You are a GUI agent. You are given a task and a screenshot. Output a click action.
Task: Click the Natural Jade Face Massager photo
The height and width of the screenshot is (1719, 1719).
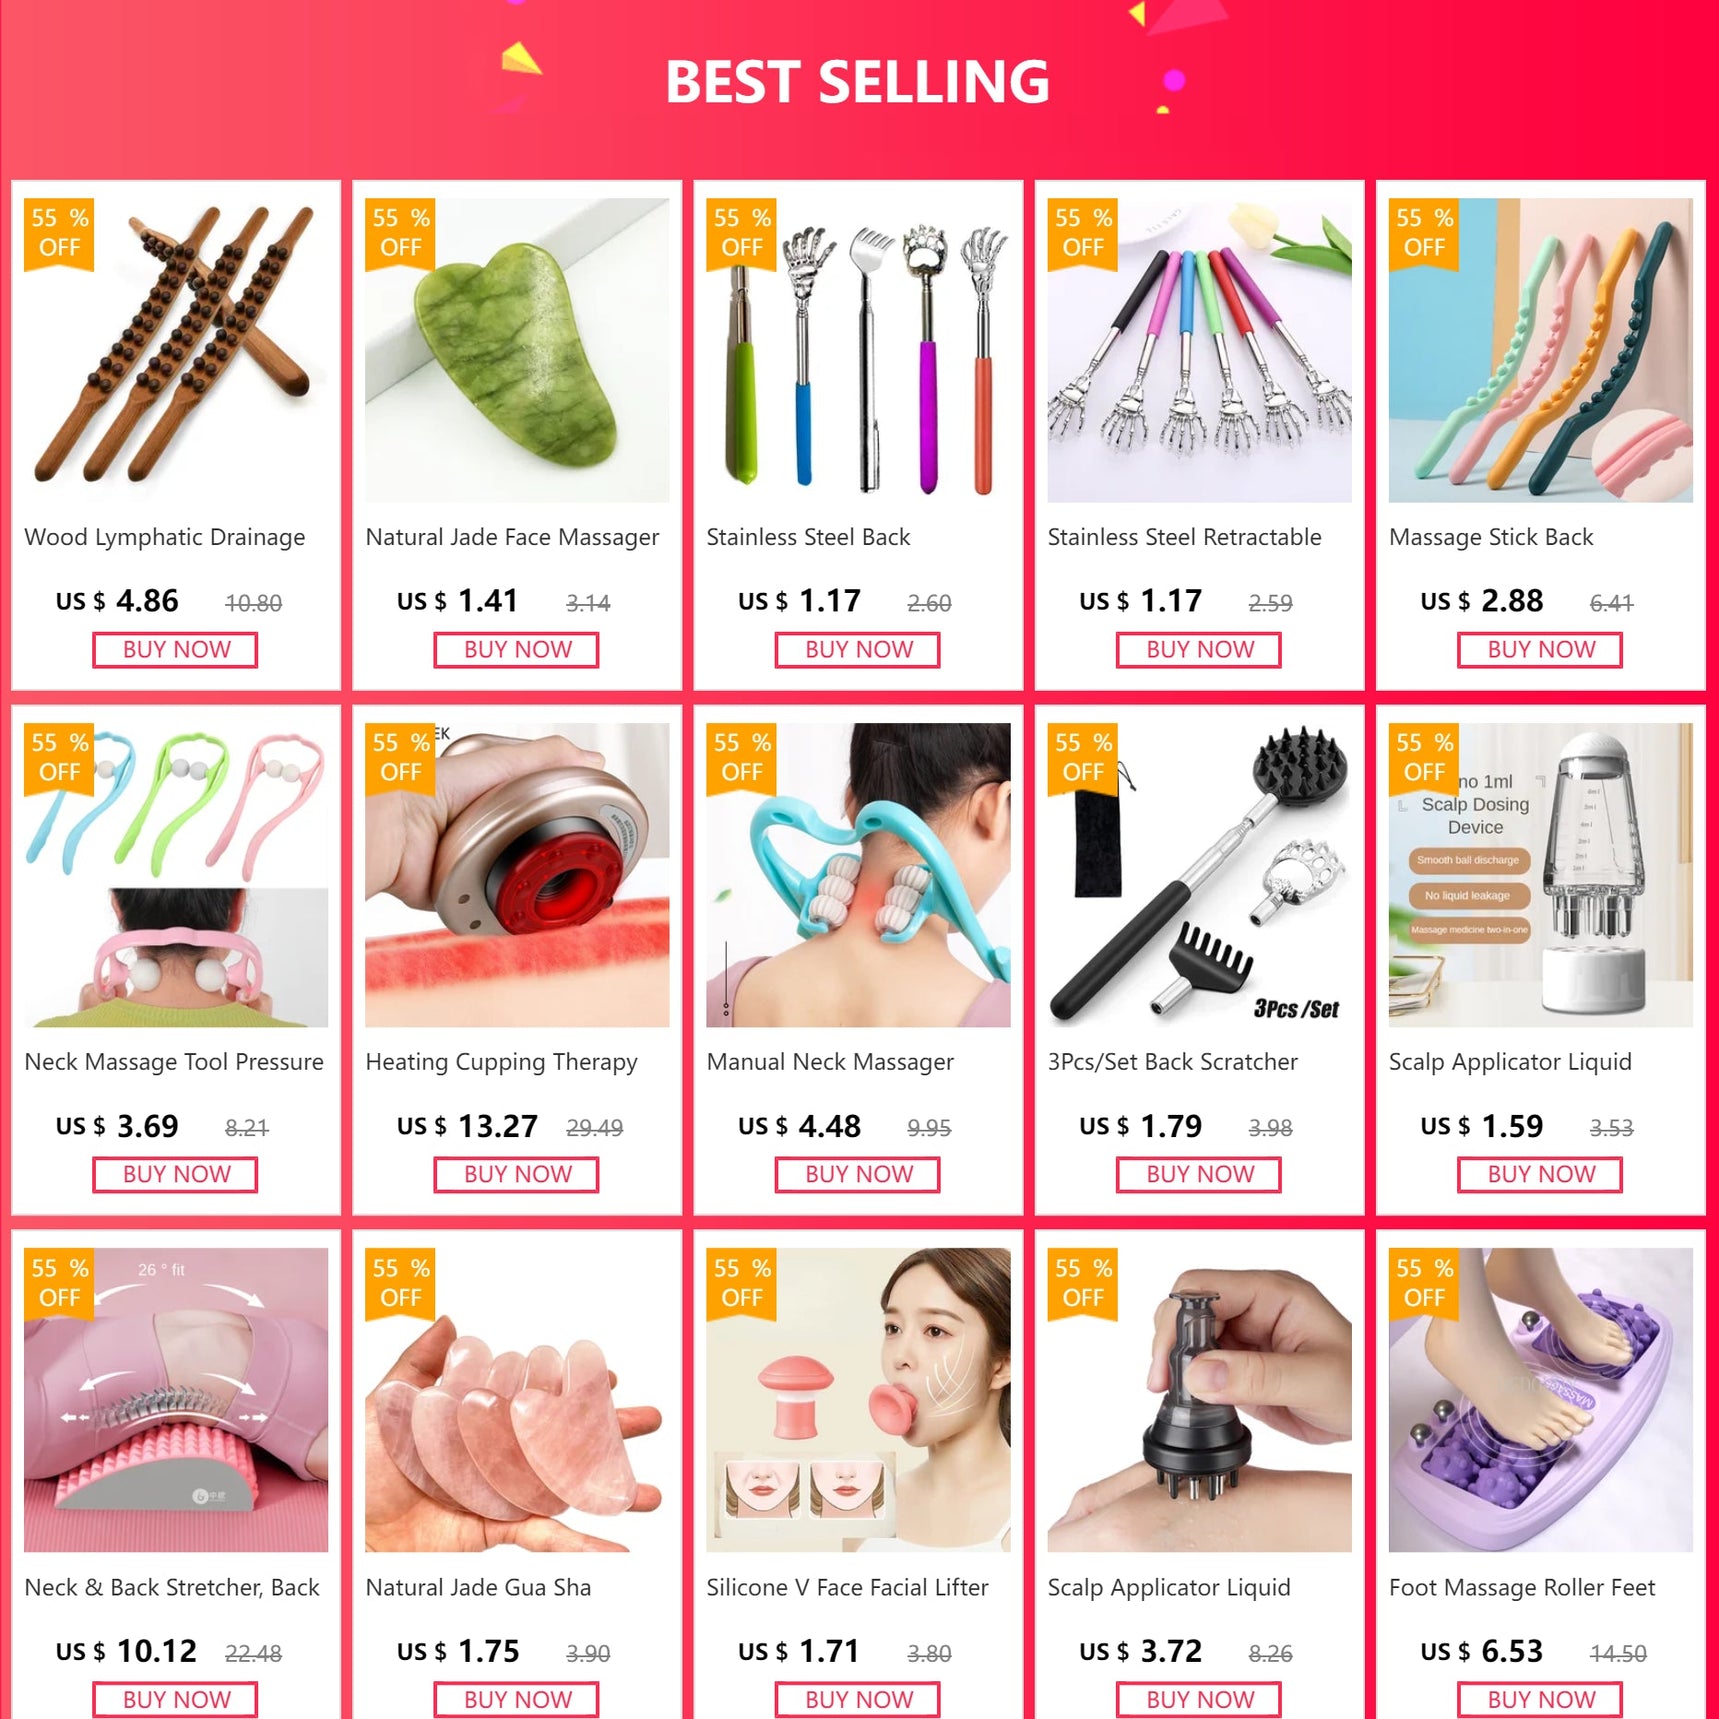tap(517, 350)
